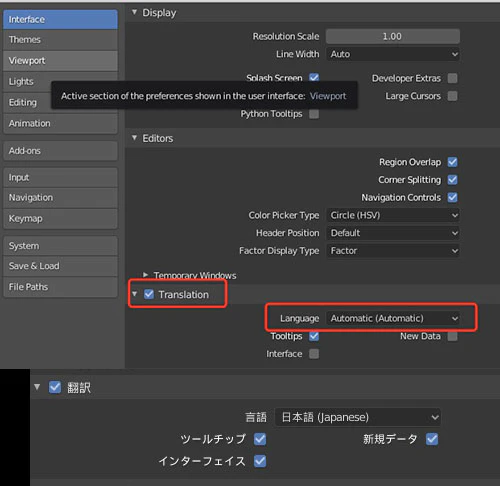The height and width of the screenshot is (486, 500).
Task: Select the Input section
Action: (60, 177)
